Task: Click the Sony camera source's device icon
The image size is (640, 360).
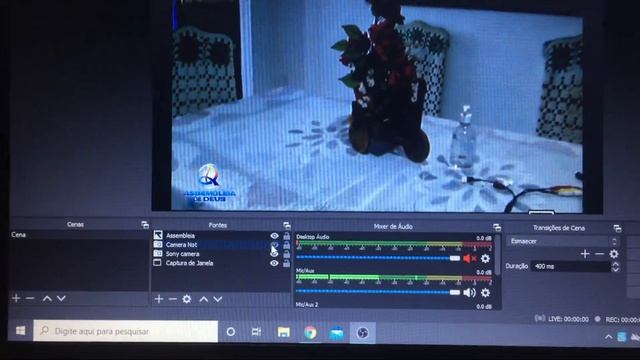Action: coord(157,253)
